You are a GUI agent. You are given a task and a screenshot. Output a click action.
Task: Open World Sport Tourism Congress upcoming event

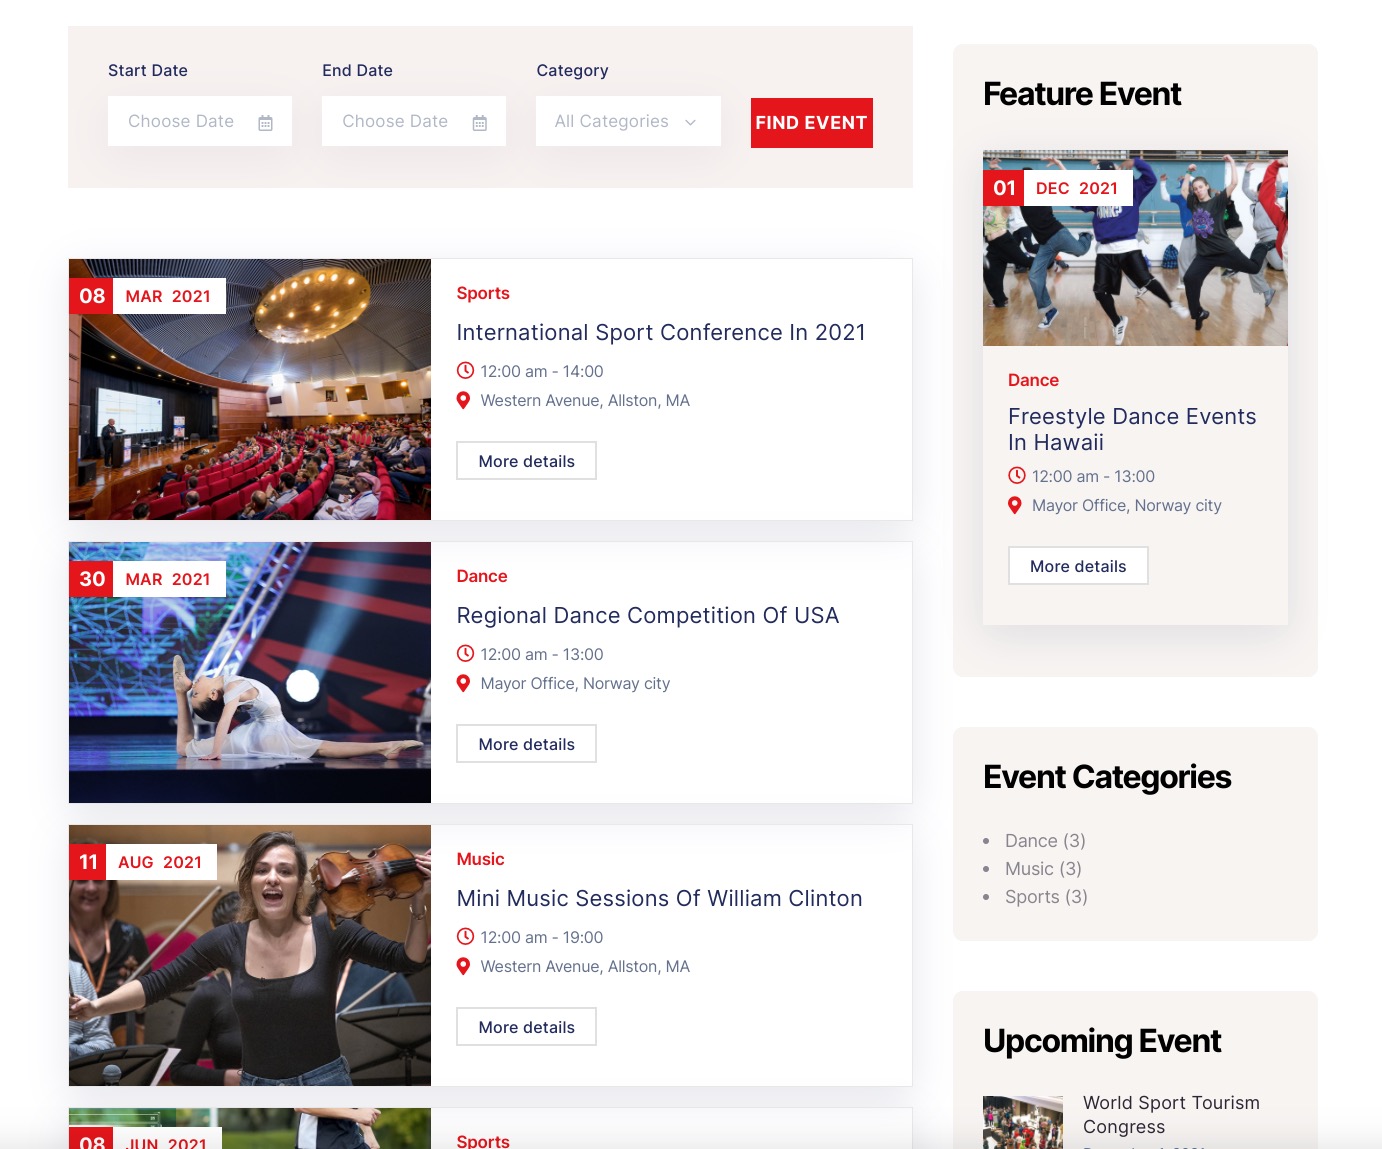click(x=1171, y=1115)
